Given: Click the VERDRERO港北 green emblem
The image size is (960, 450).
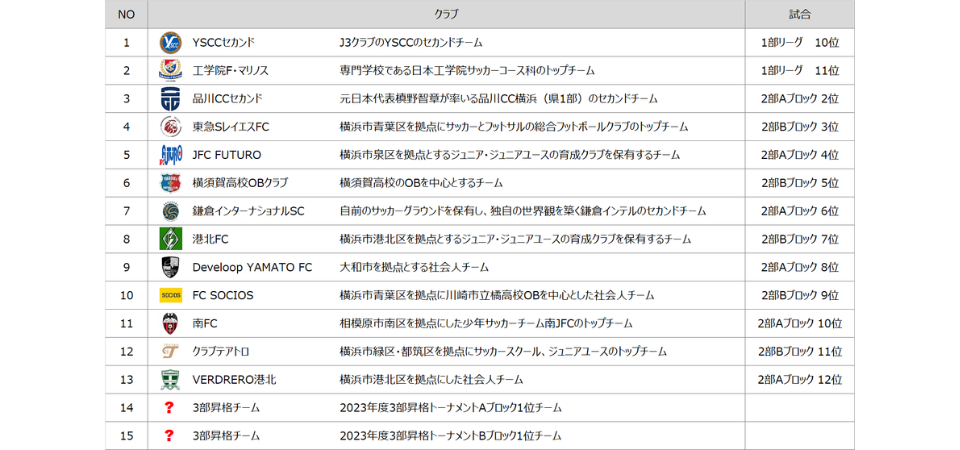Looking at the screenshot, I should point(170,379).
